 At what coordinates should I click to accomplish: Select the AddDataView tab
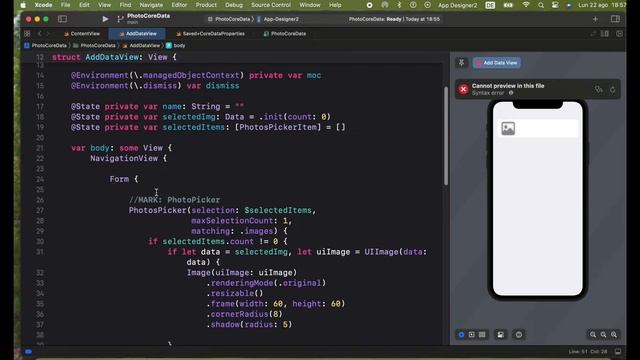click(138, 33)
